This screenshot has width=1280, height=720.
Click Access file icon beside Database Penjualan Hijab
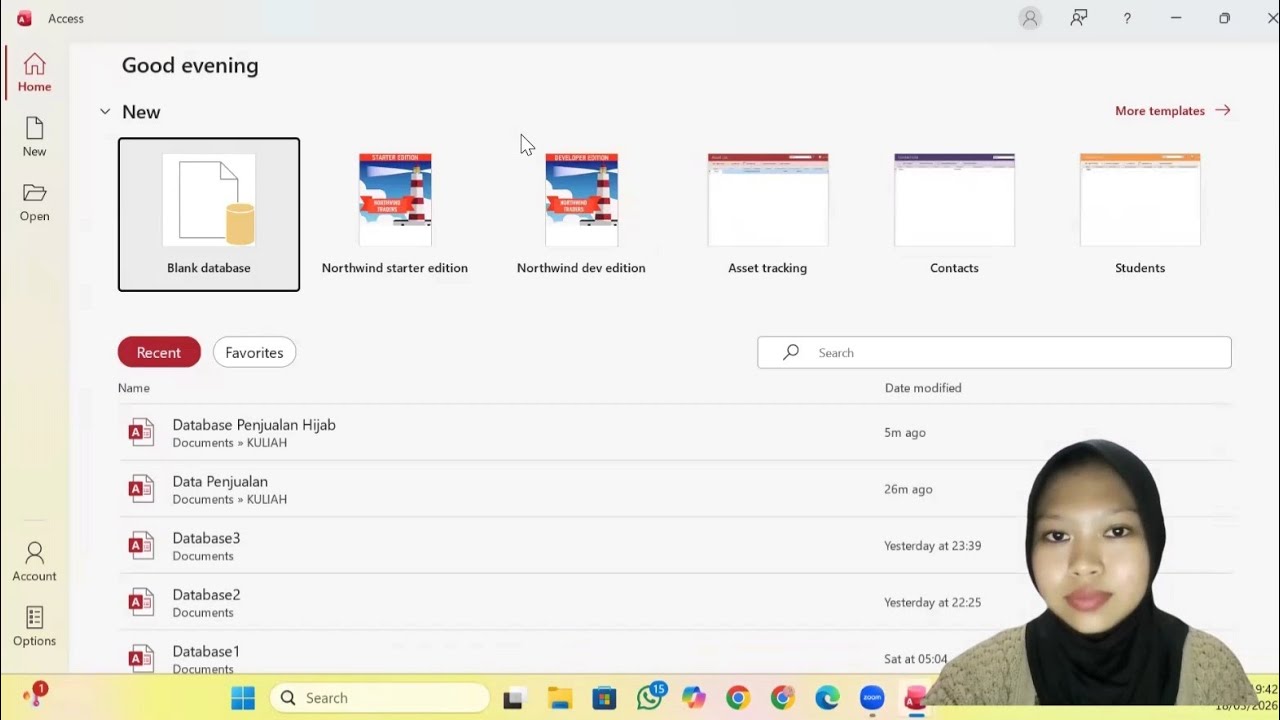141,432
